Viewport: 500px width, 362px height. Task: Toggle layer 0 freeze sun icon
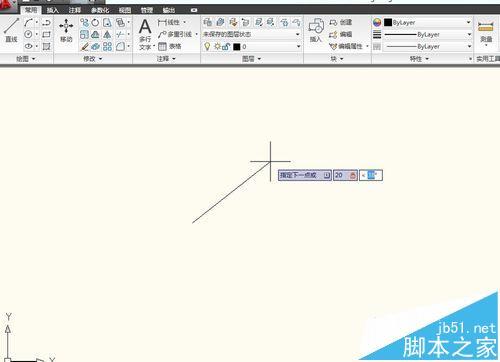click(217, 46)
